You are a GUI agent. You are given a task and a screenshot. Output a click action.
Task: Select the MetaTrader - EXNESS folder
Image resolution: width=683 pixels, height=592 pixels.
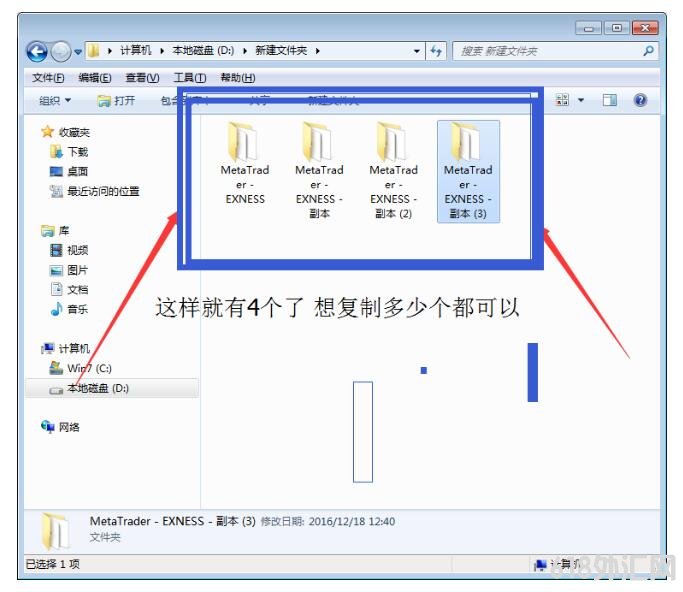(245, 163)
